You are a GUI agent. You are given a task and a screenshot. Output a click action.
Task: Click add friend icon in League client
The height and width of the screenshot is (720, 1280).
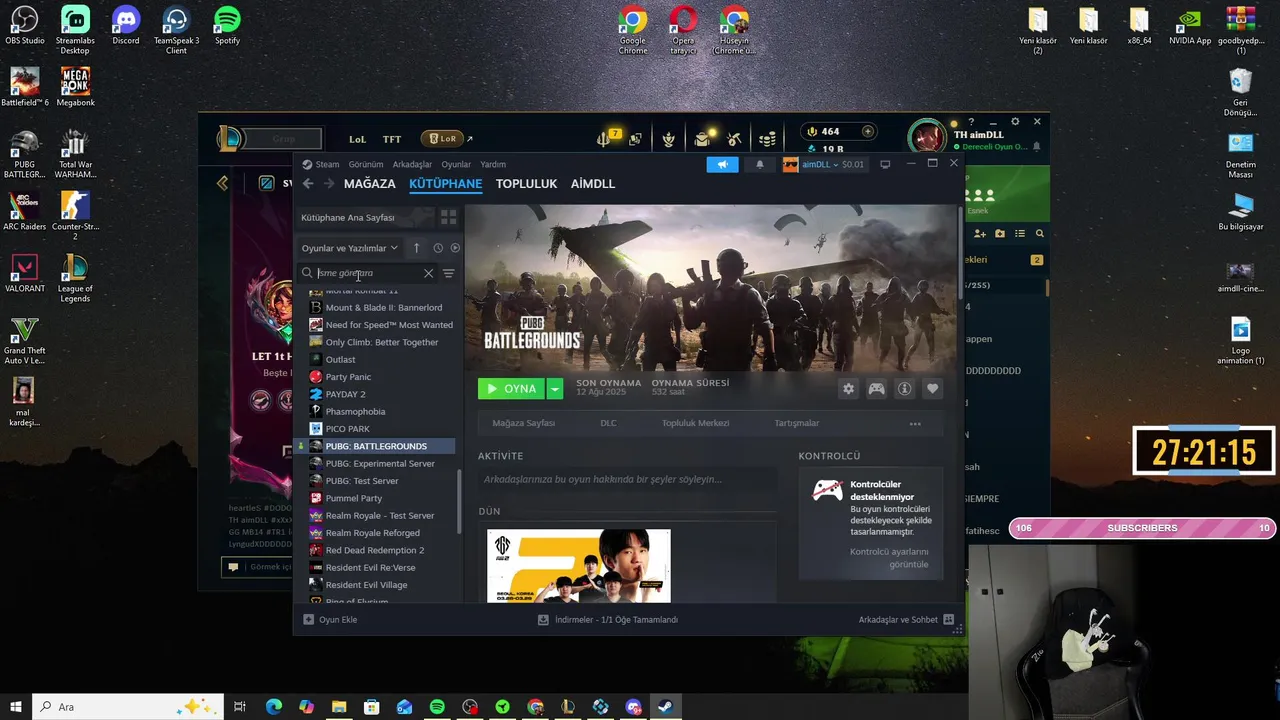click(x=980, y=233)
